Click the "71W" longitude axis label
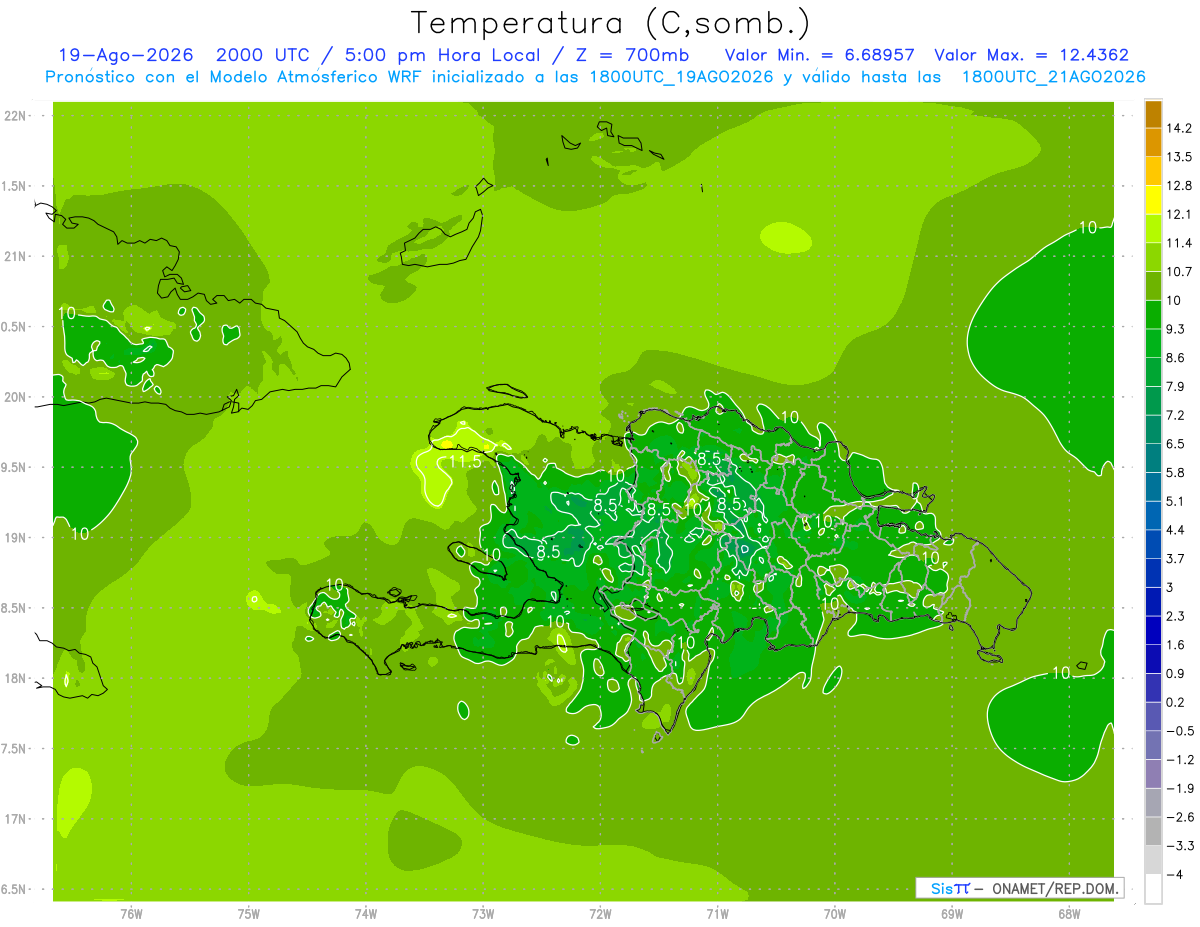The height and width of the screenshot is (927, 1200). [x=717, y=913]
